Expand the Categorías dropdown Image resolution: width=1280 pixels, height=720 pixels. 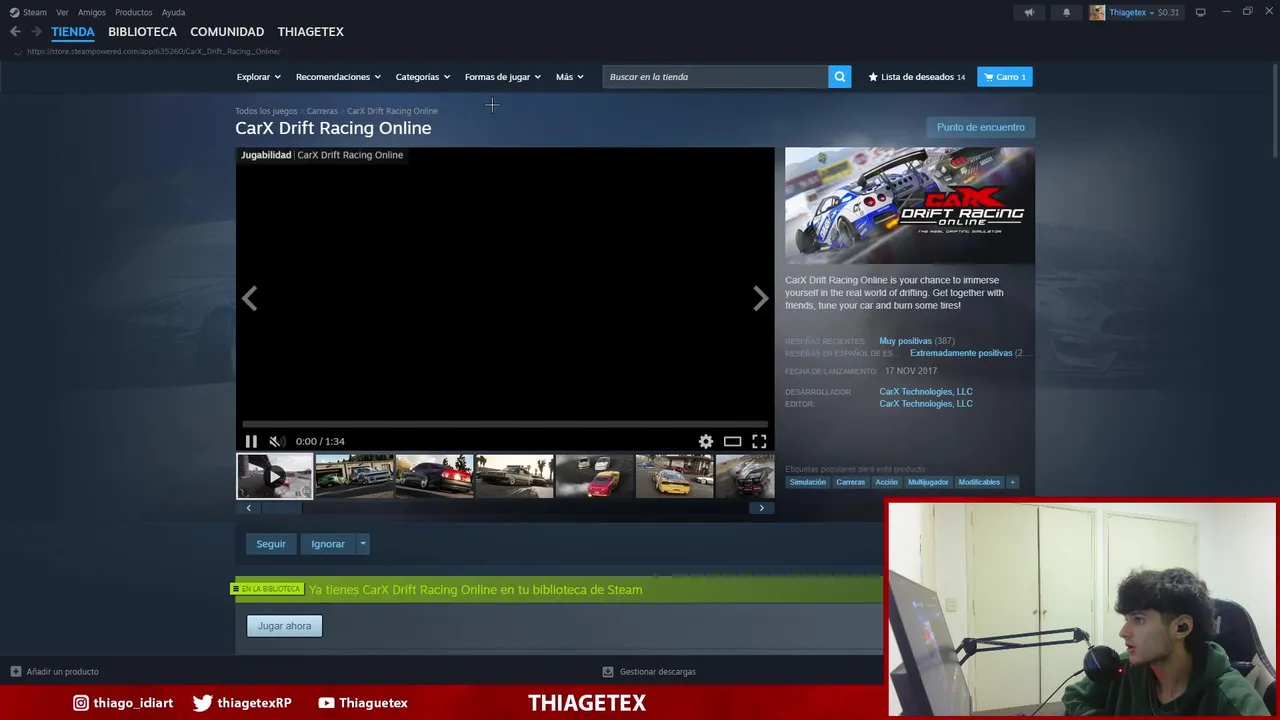422,77
